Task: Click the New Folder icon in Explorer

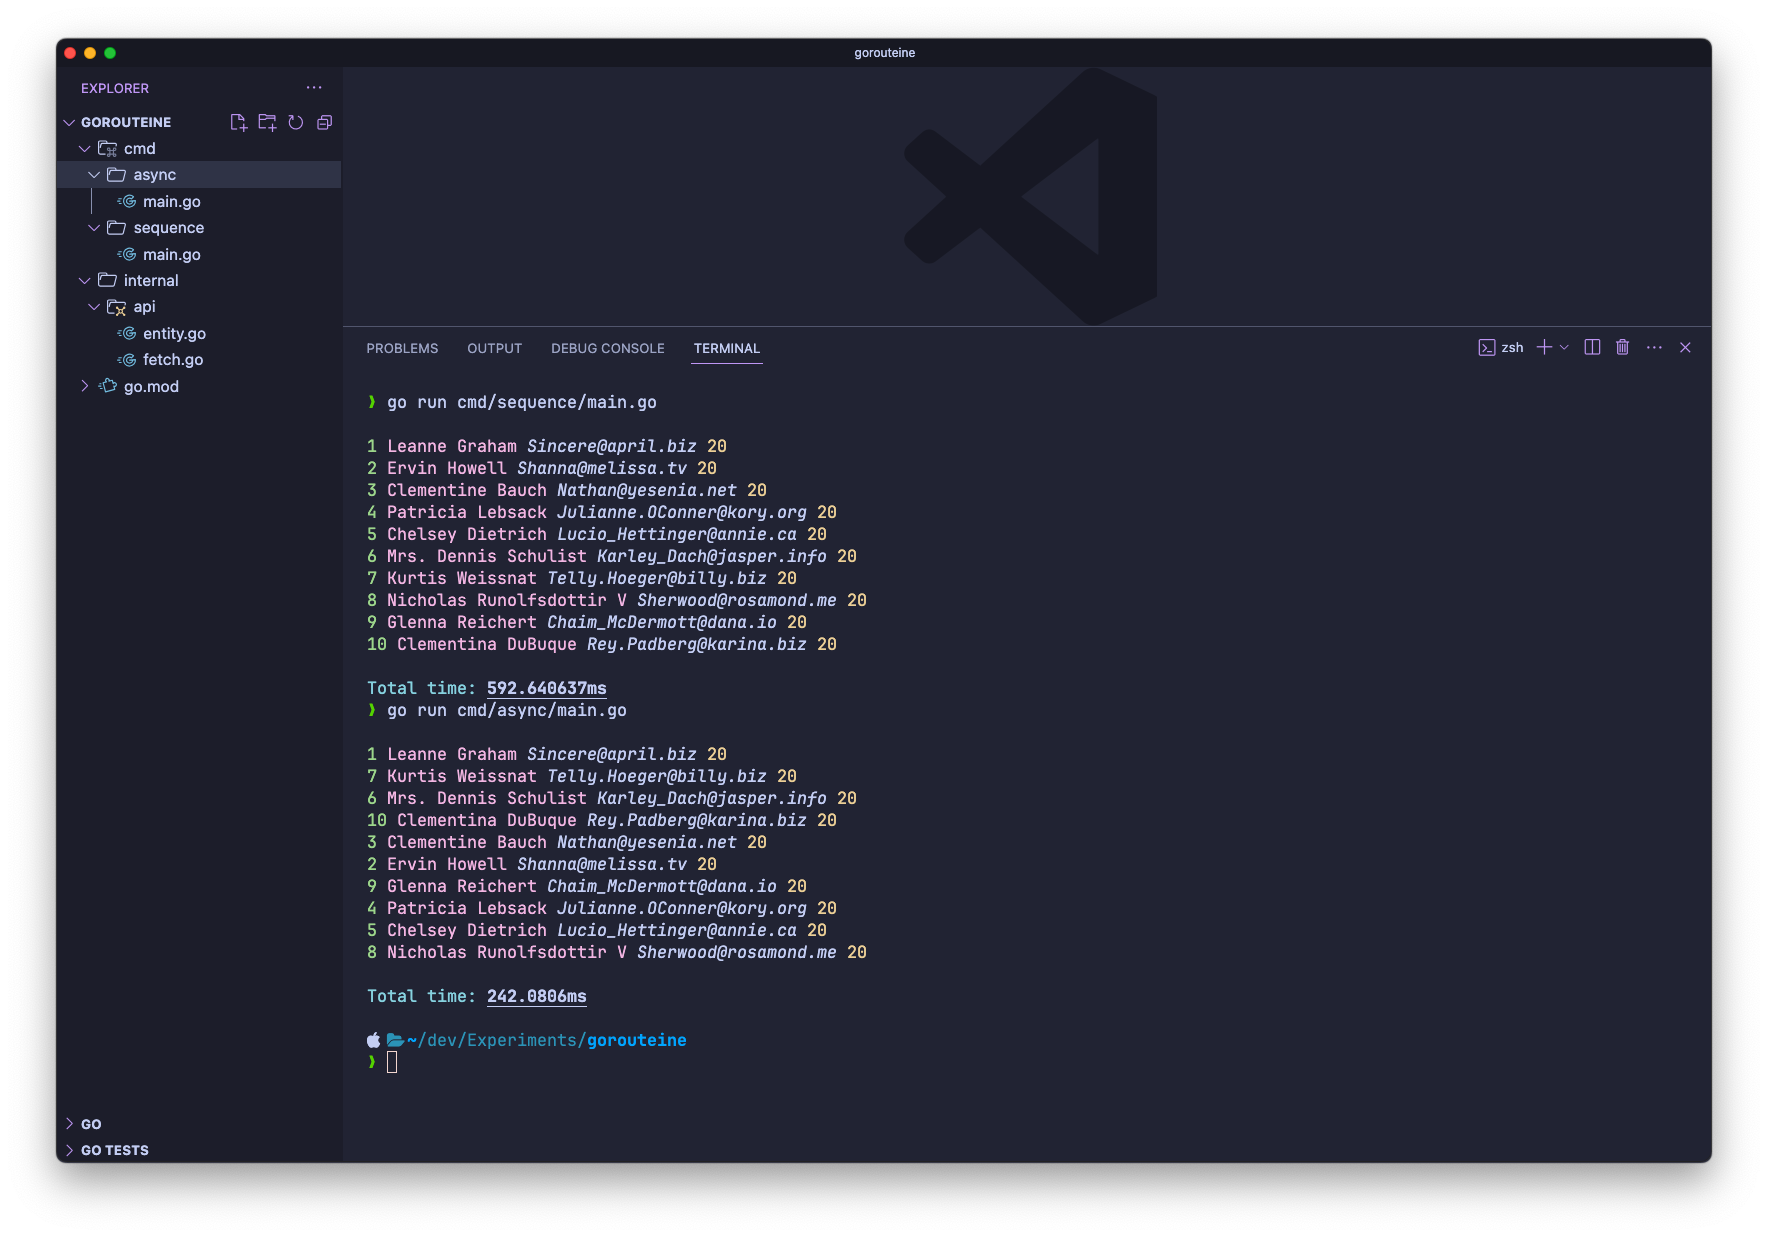Action: click(267, 122)
